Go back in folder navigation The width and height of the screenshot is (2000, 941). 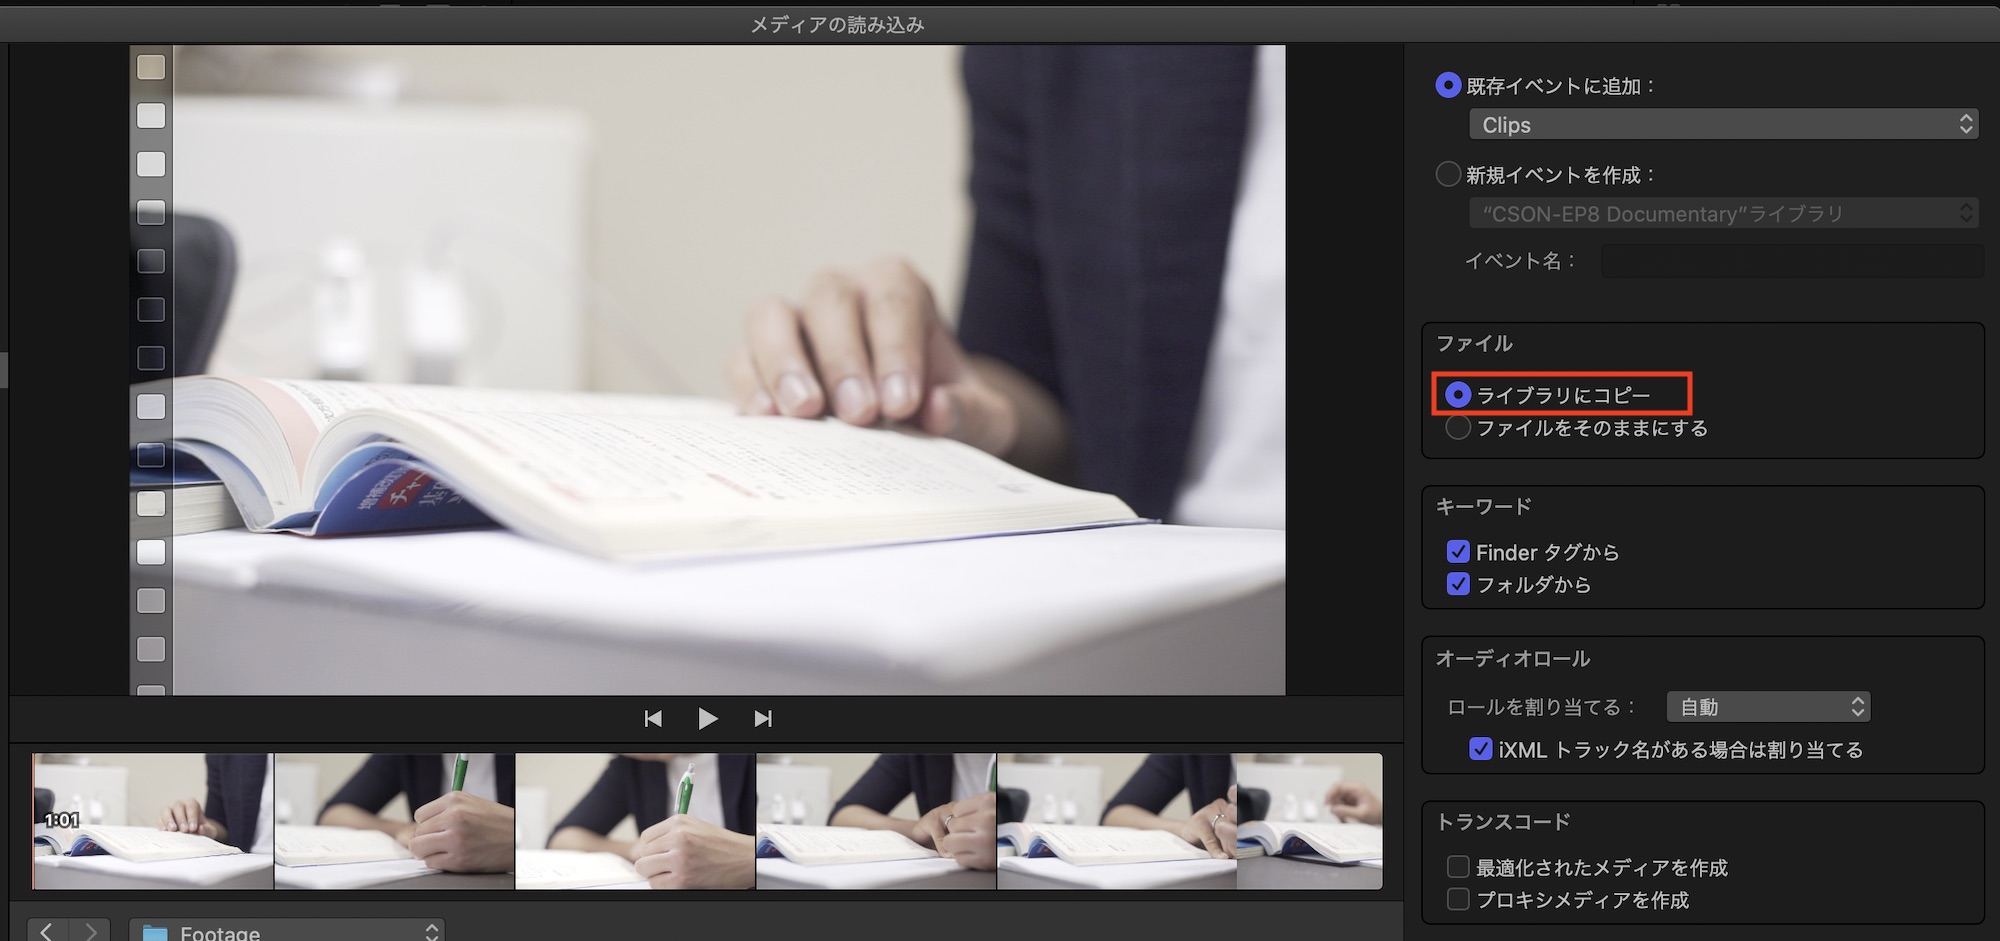click(46, 931)
